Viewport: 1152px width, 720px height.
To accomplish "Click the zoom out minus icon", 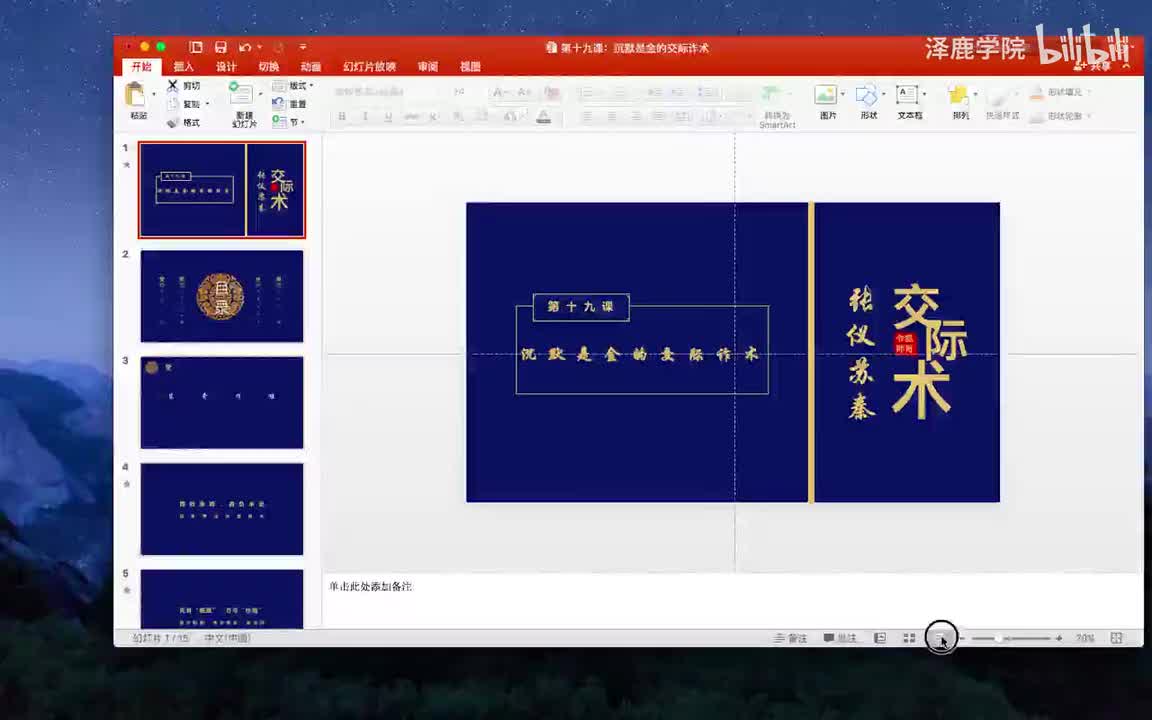I will [962, 638].
